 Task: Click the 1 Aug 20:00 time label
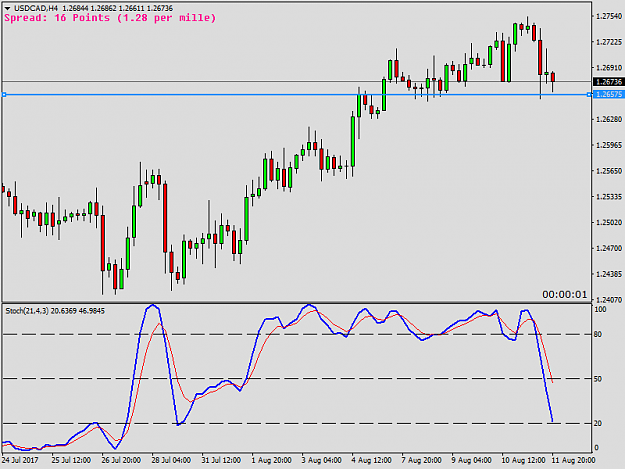[271, 460]
